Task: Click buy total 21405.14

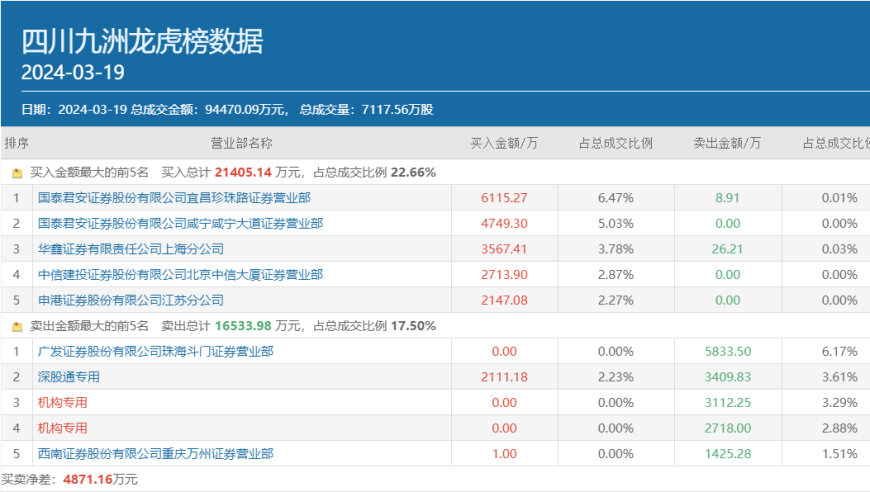Action: click(x=243, y=173)
